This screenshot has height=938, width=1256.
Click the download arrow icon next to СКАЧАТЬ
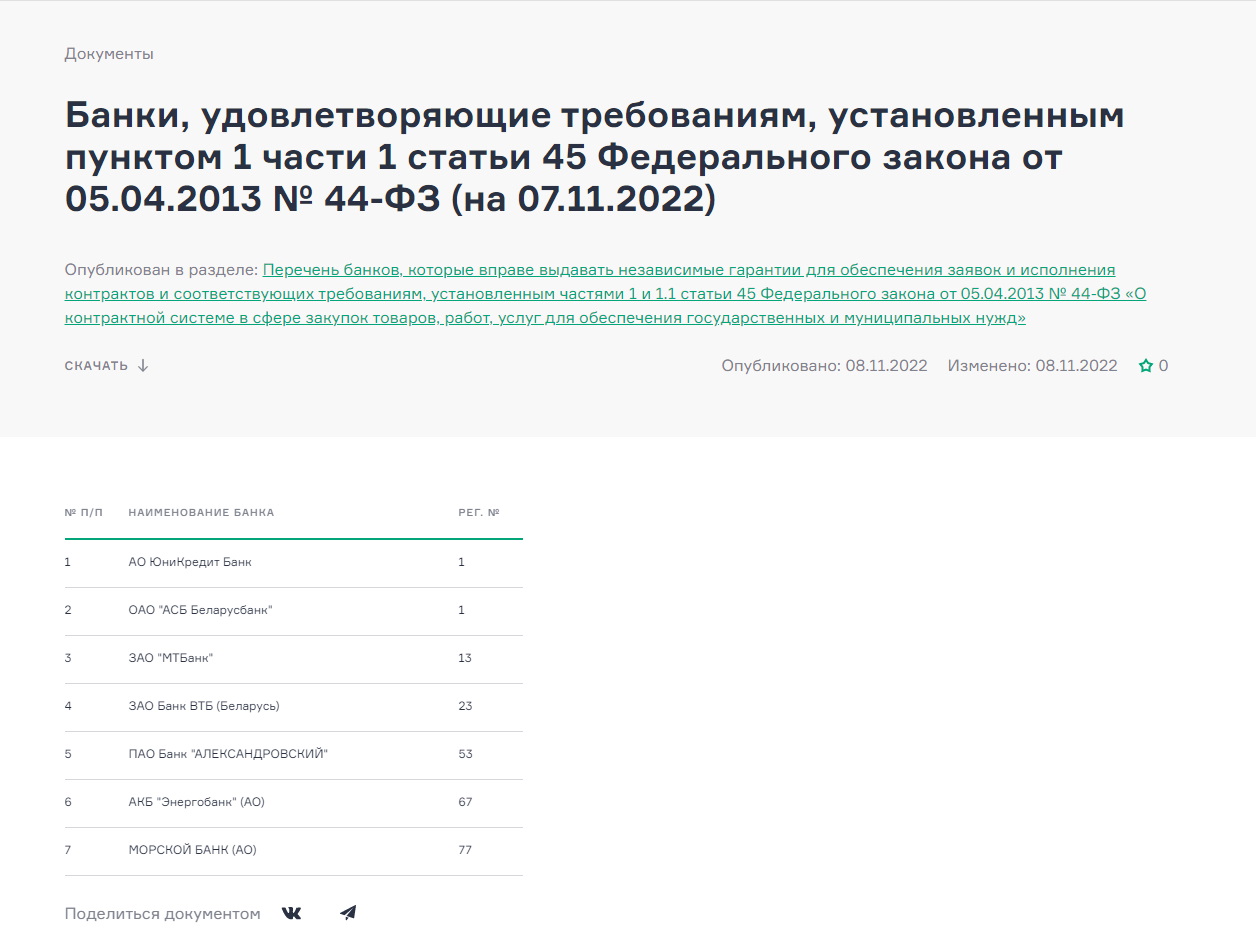point(143,366)
